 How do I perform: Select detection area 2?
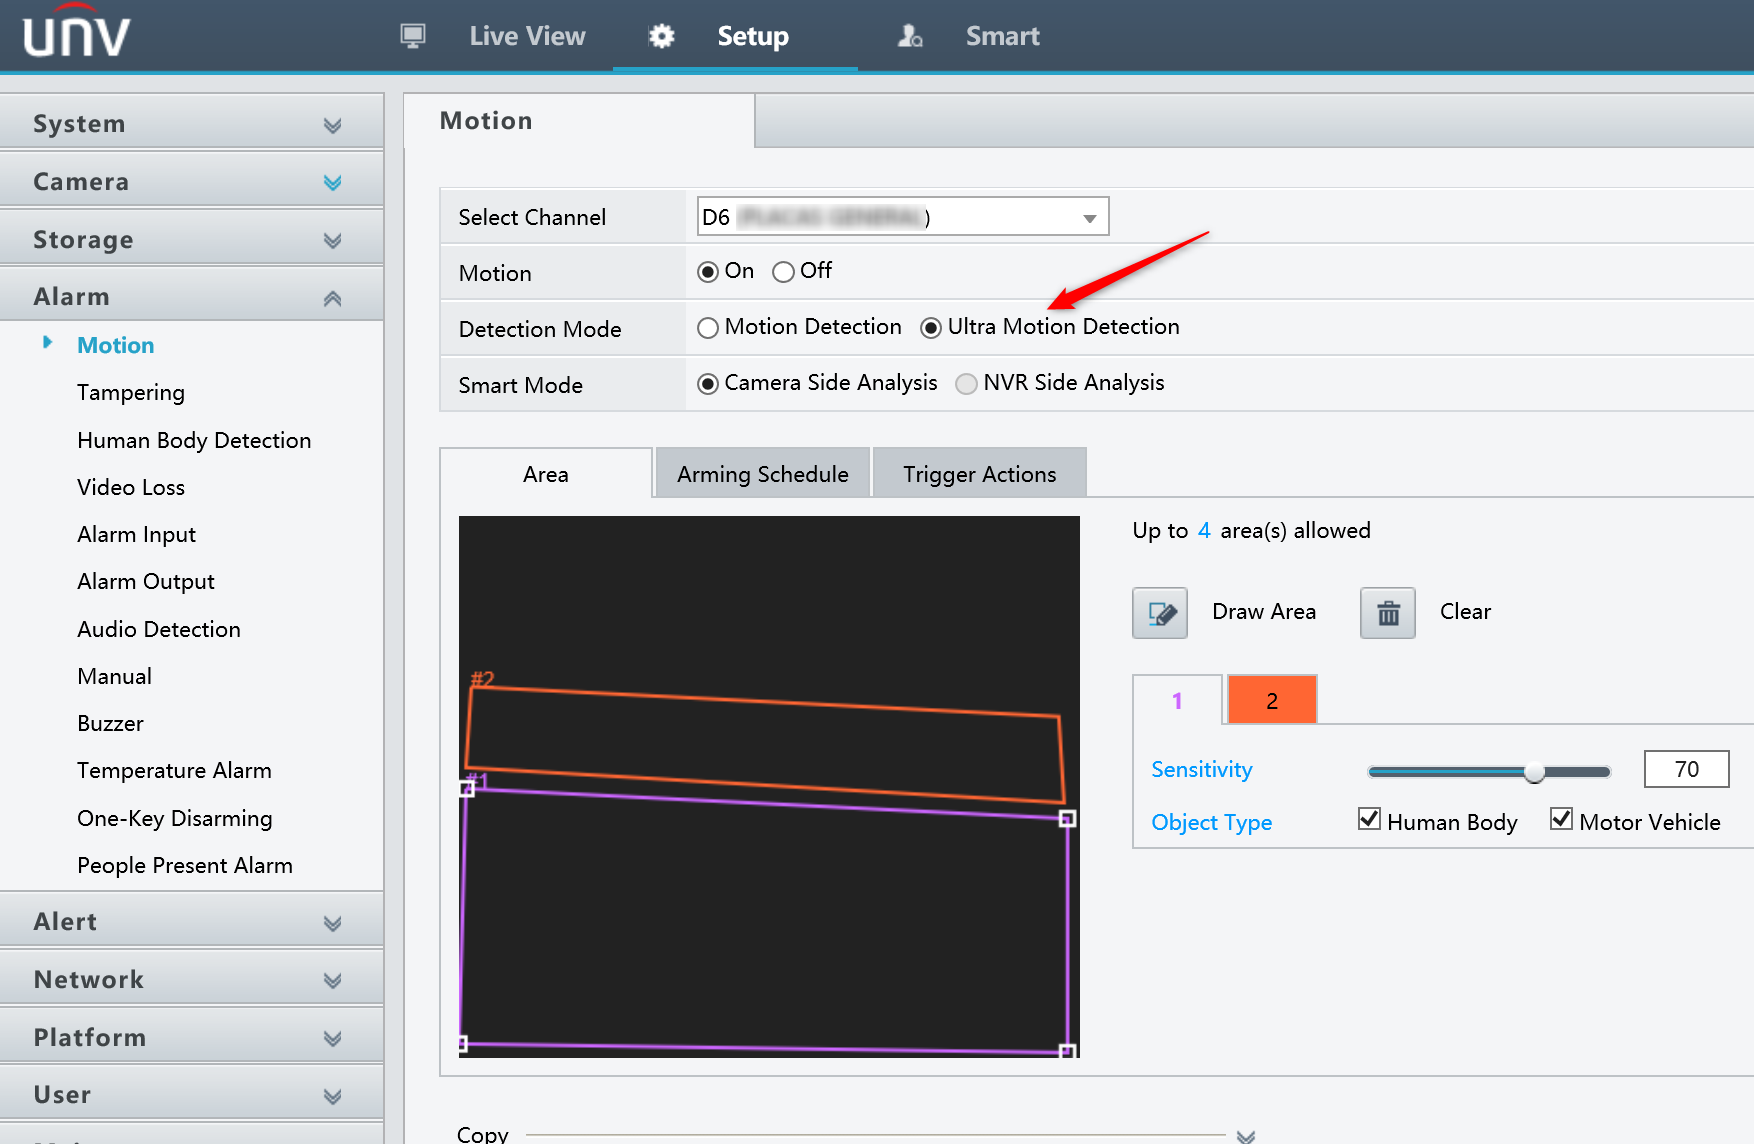[1271, 699]
